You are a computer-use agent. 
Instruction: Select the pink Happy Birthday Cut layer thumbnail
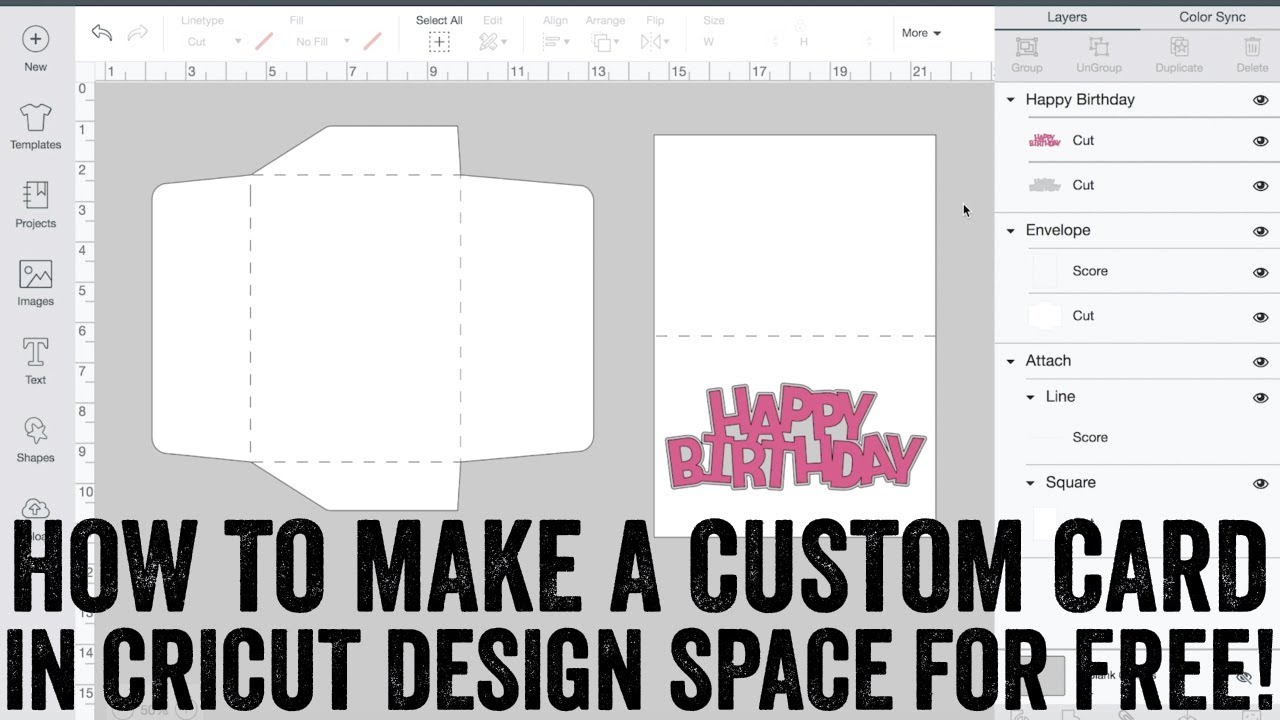tap(1045, 141)
